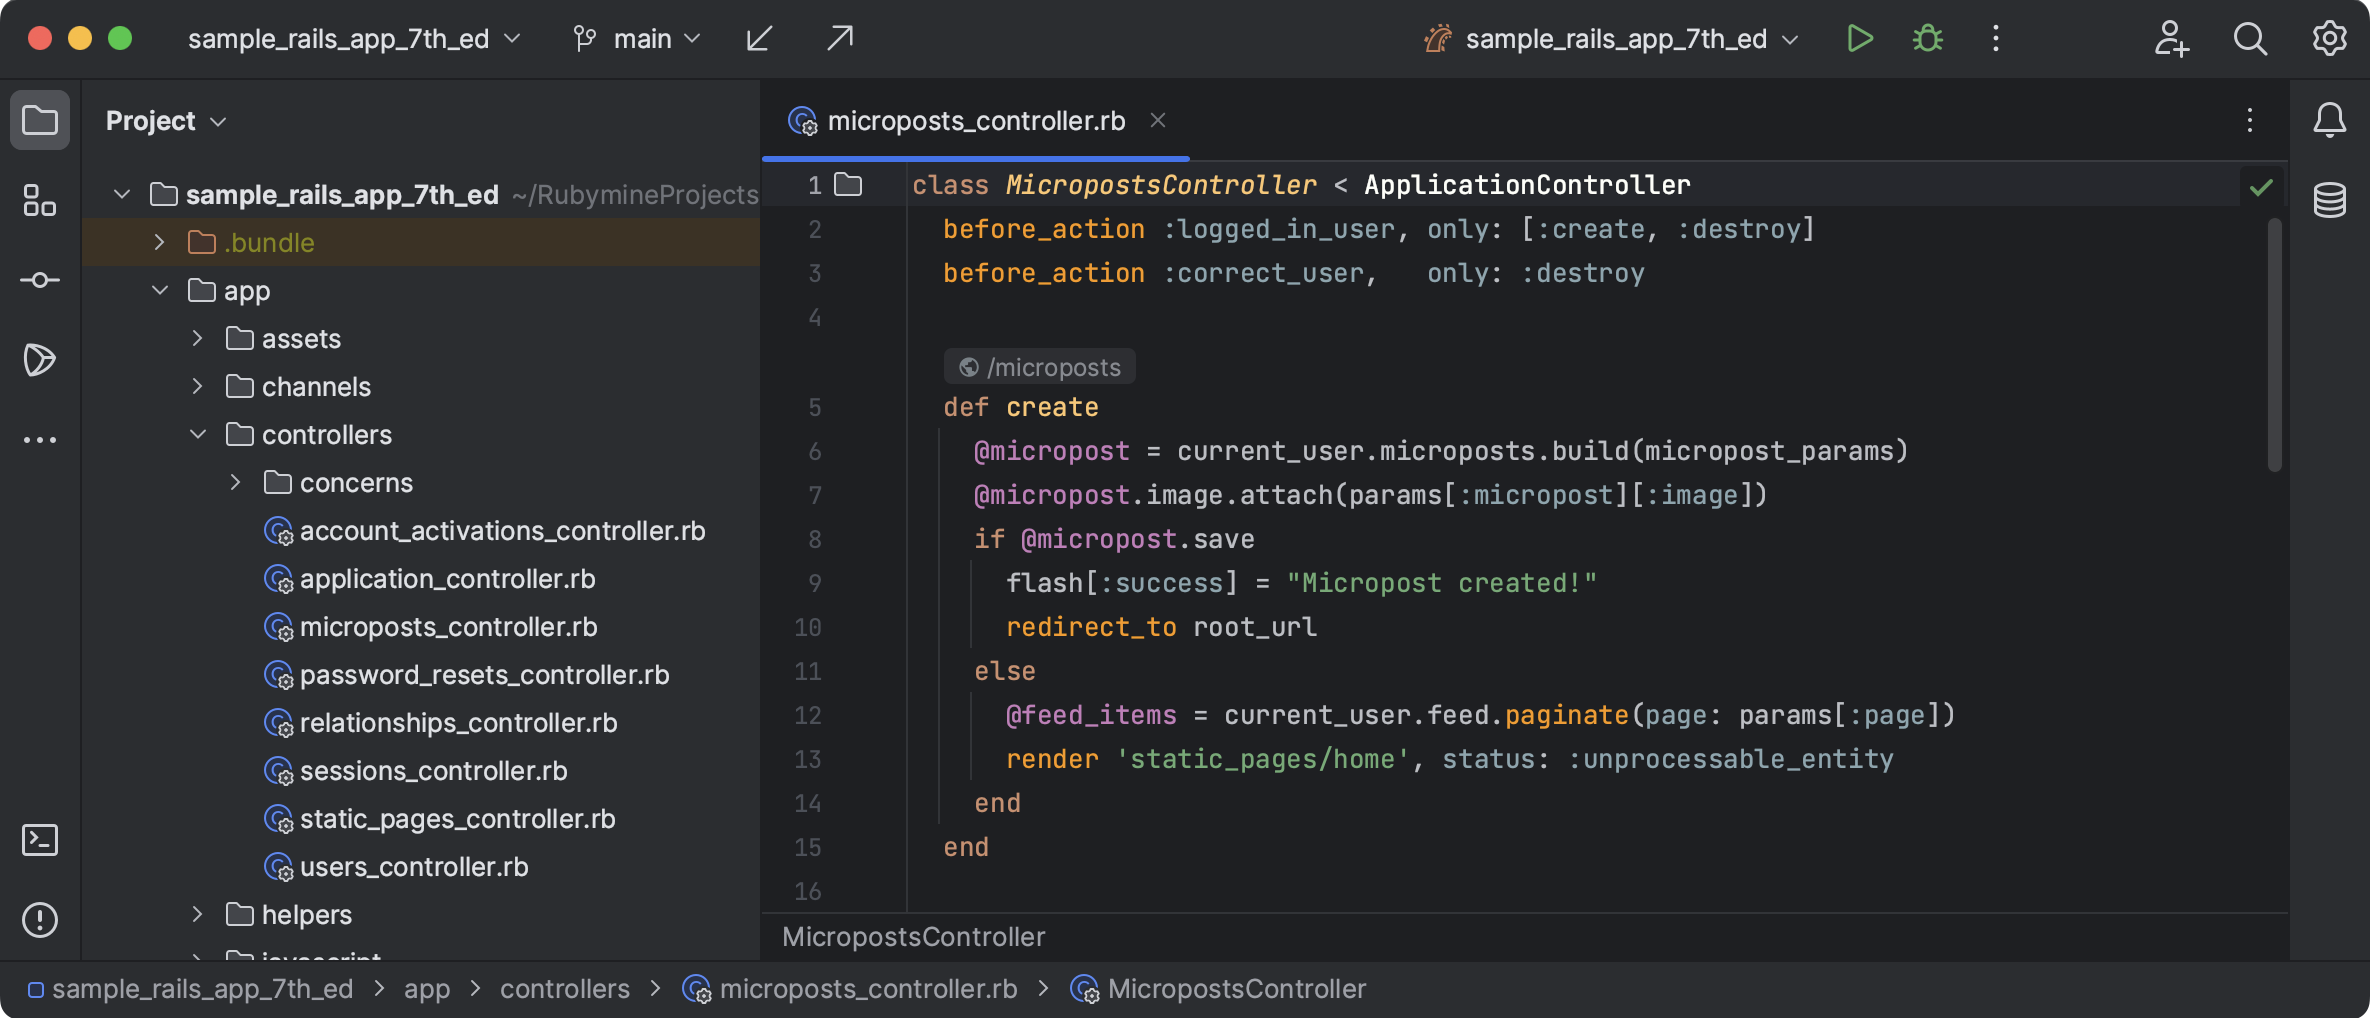Open editor tab options three-dot menu
The image size is (2370, 1018).
tap(2250, 121)
